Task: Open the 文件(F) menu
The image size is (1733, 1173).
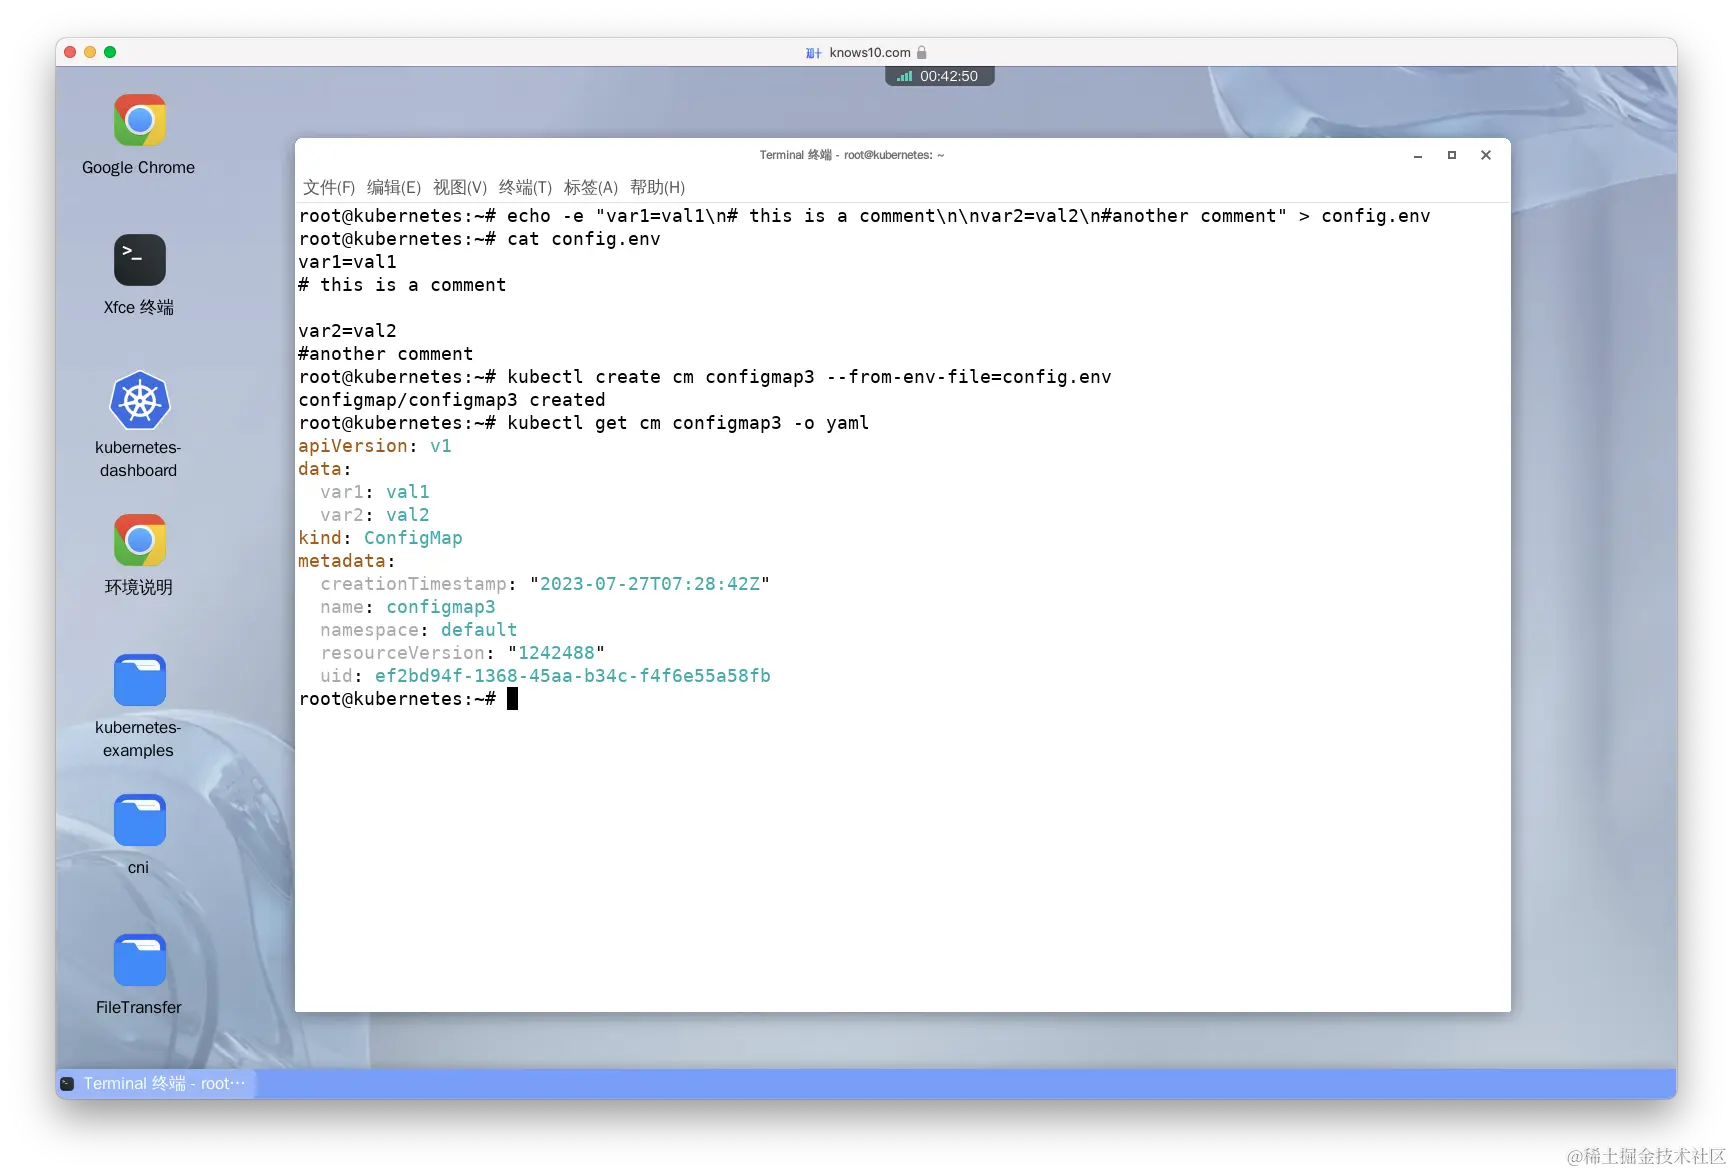Action: [x=330, y=187]
